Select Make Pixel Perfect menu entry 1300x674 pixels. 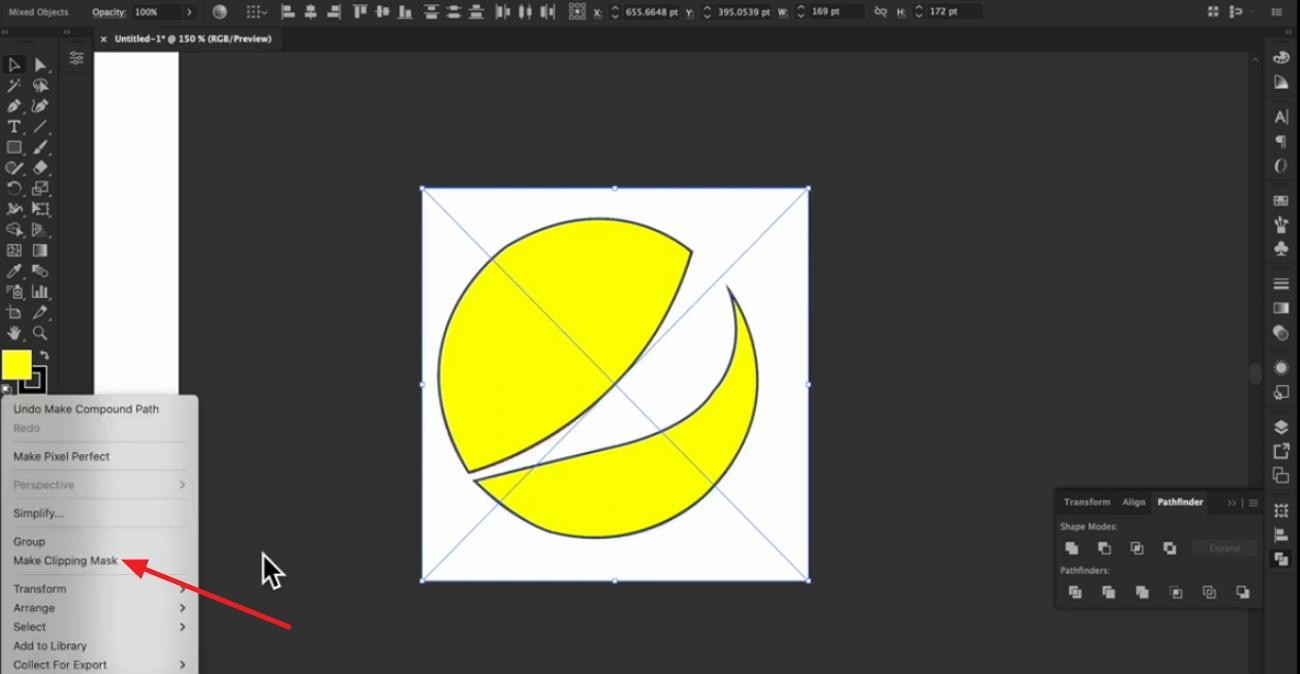[61, 456]
